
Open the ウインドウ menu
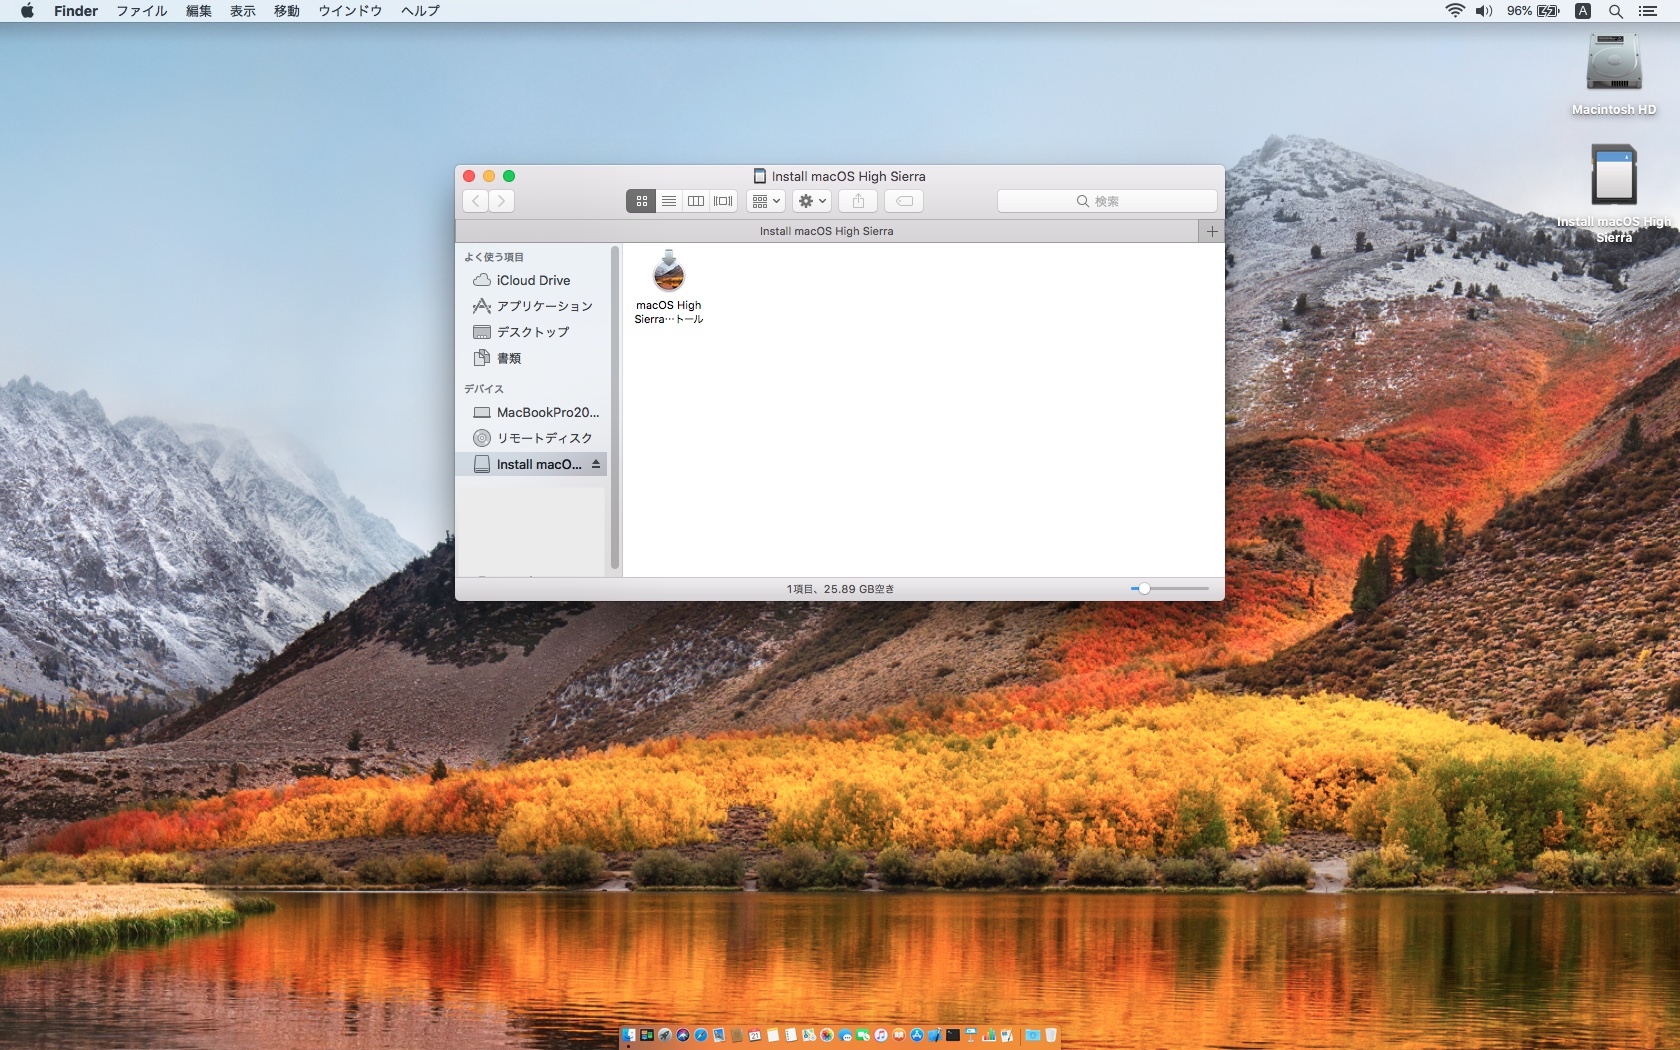point(350,11)
